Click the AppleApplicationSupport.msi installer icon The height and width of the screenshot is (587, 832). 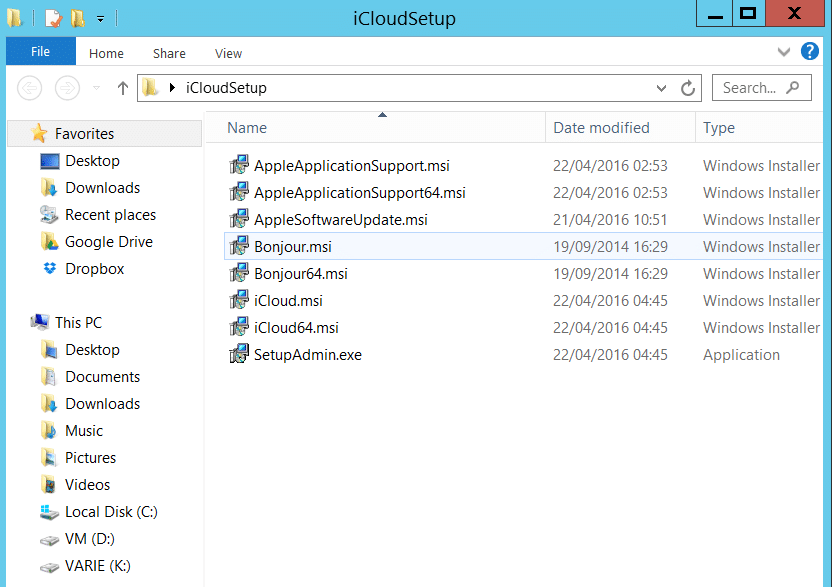pos(239,165)
